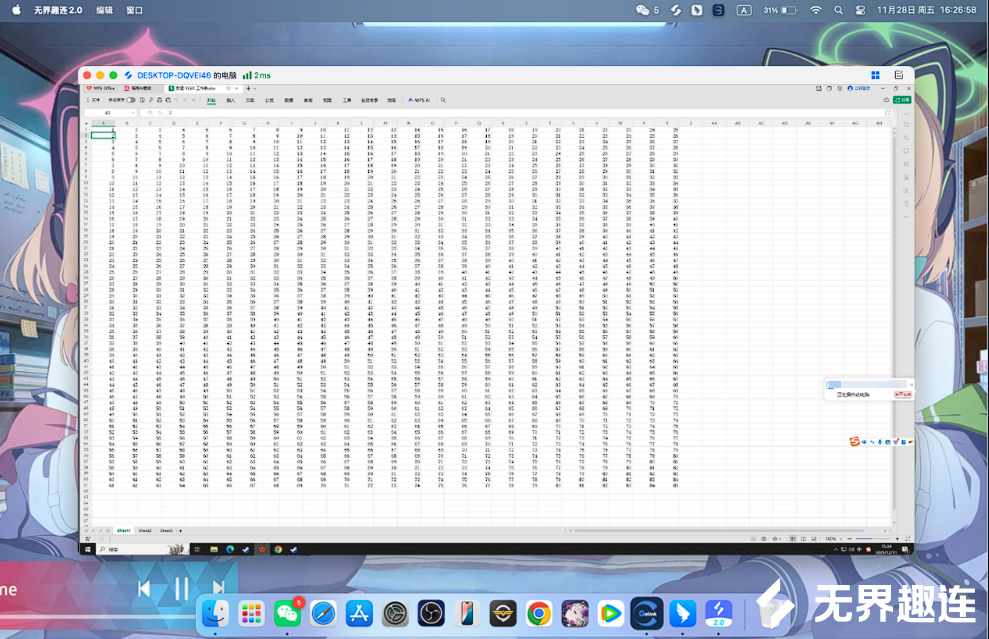Open the File menu dropdown in WPS
Image resolution: width=989 pixels, height=639 pixels.
point(93,100)
